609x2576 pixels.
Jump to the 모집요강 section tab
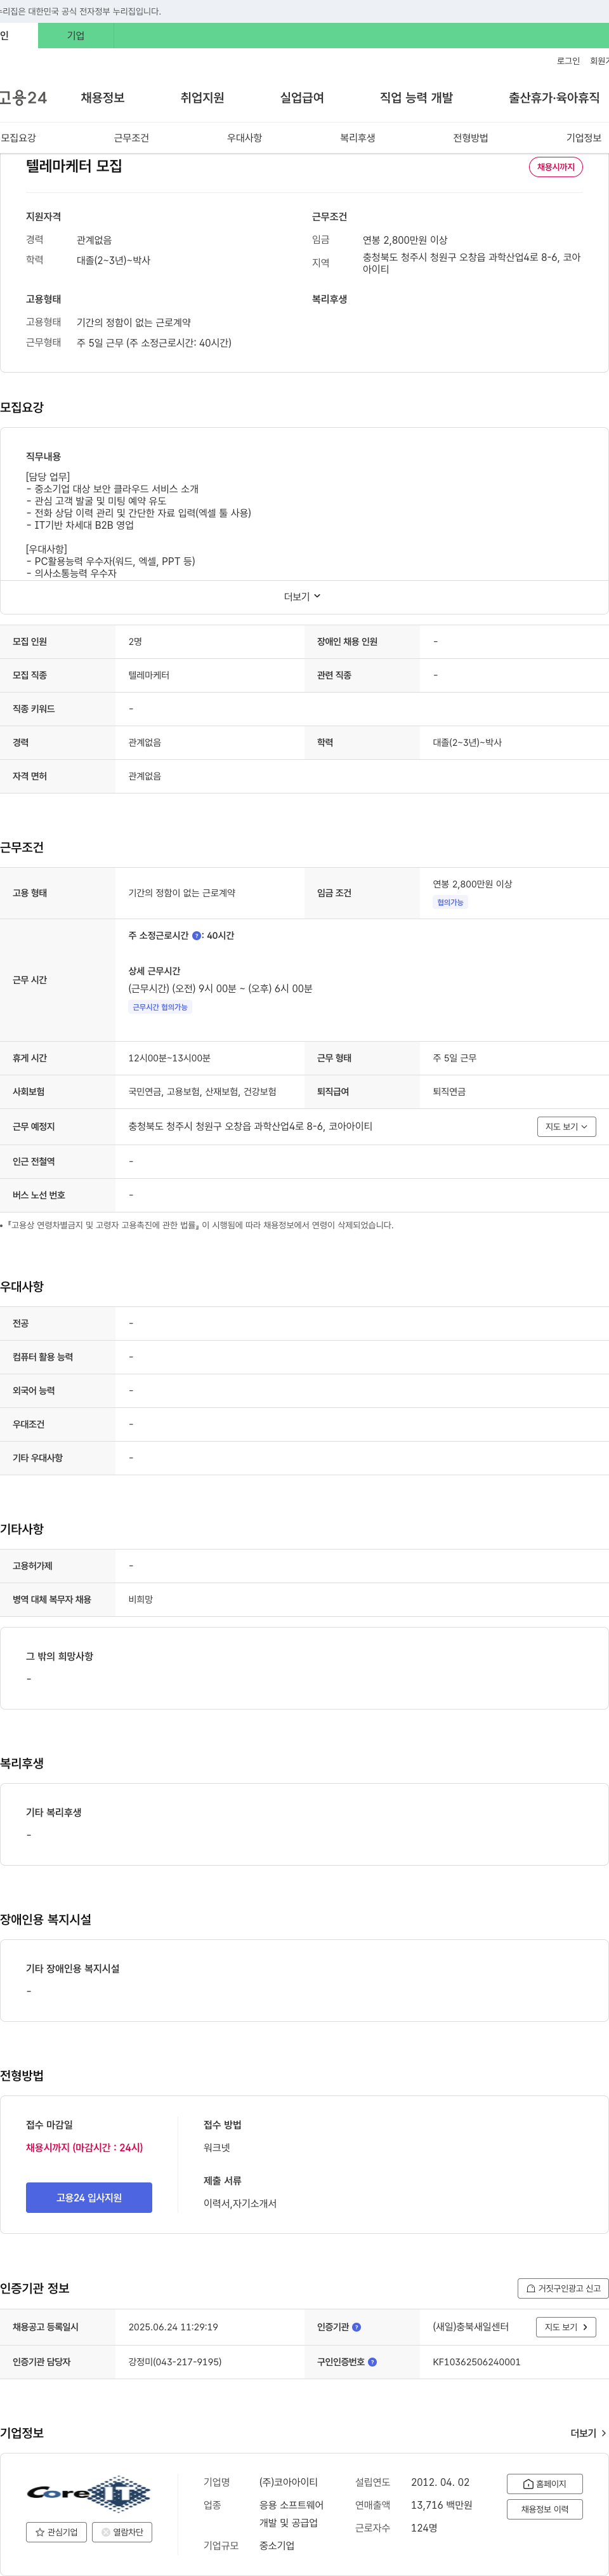(18, 138)
